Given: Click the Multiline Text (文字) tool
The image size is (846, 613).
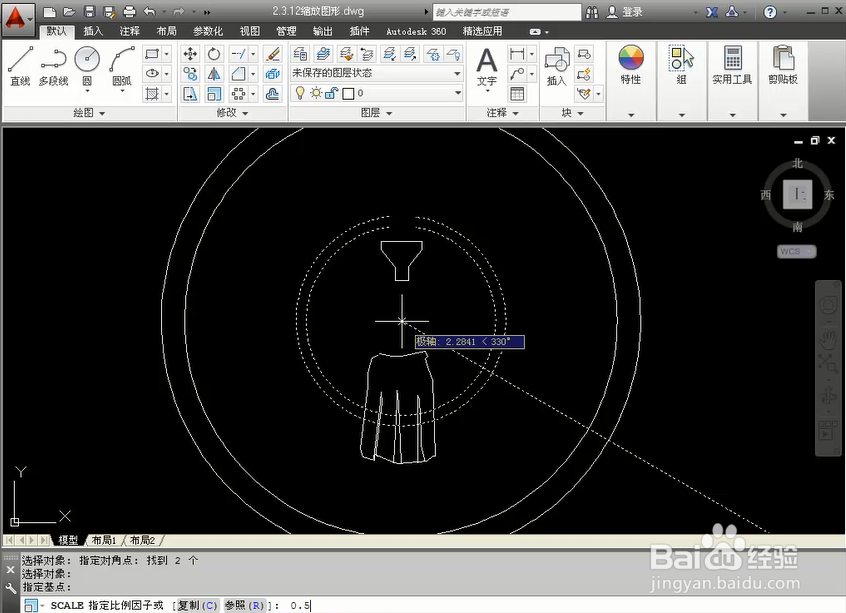Looking at the screenshot, I should (487, 67).
